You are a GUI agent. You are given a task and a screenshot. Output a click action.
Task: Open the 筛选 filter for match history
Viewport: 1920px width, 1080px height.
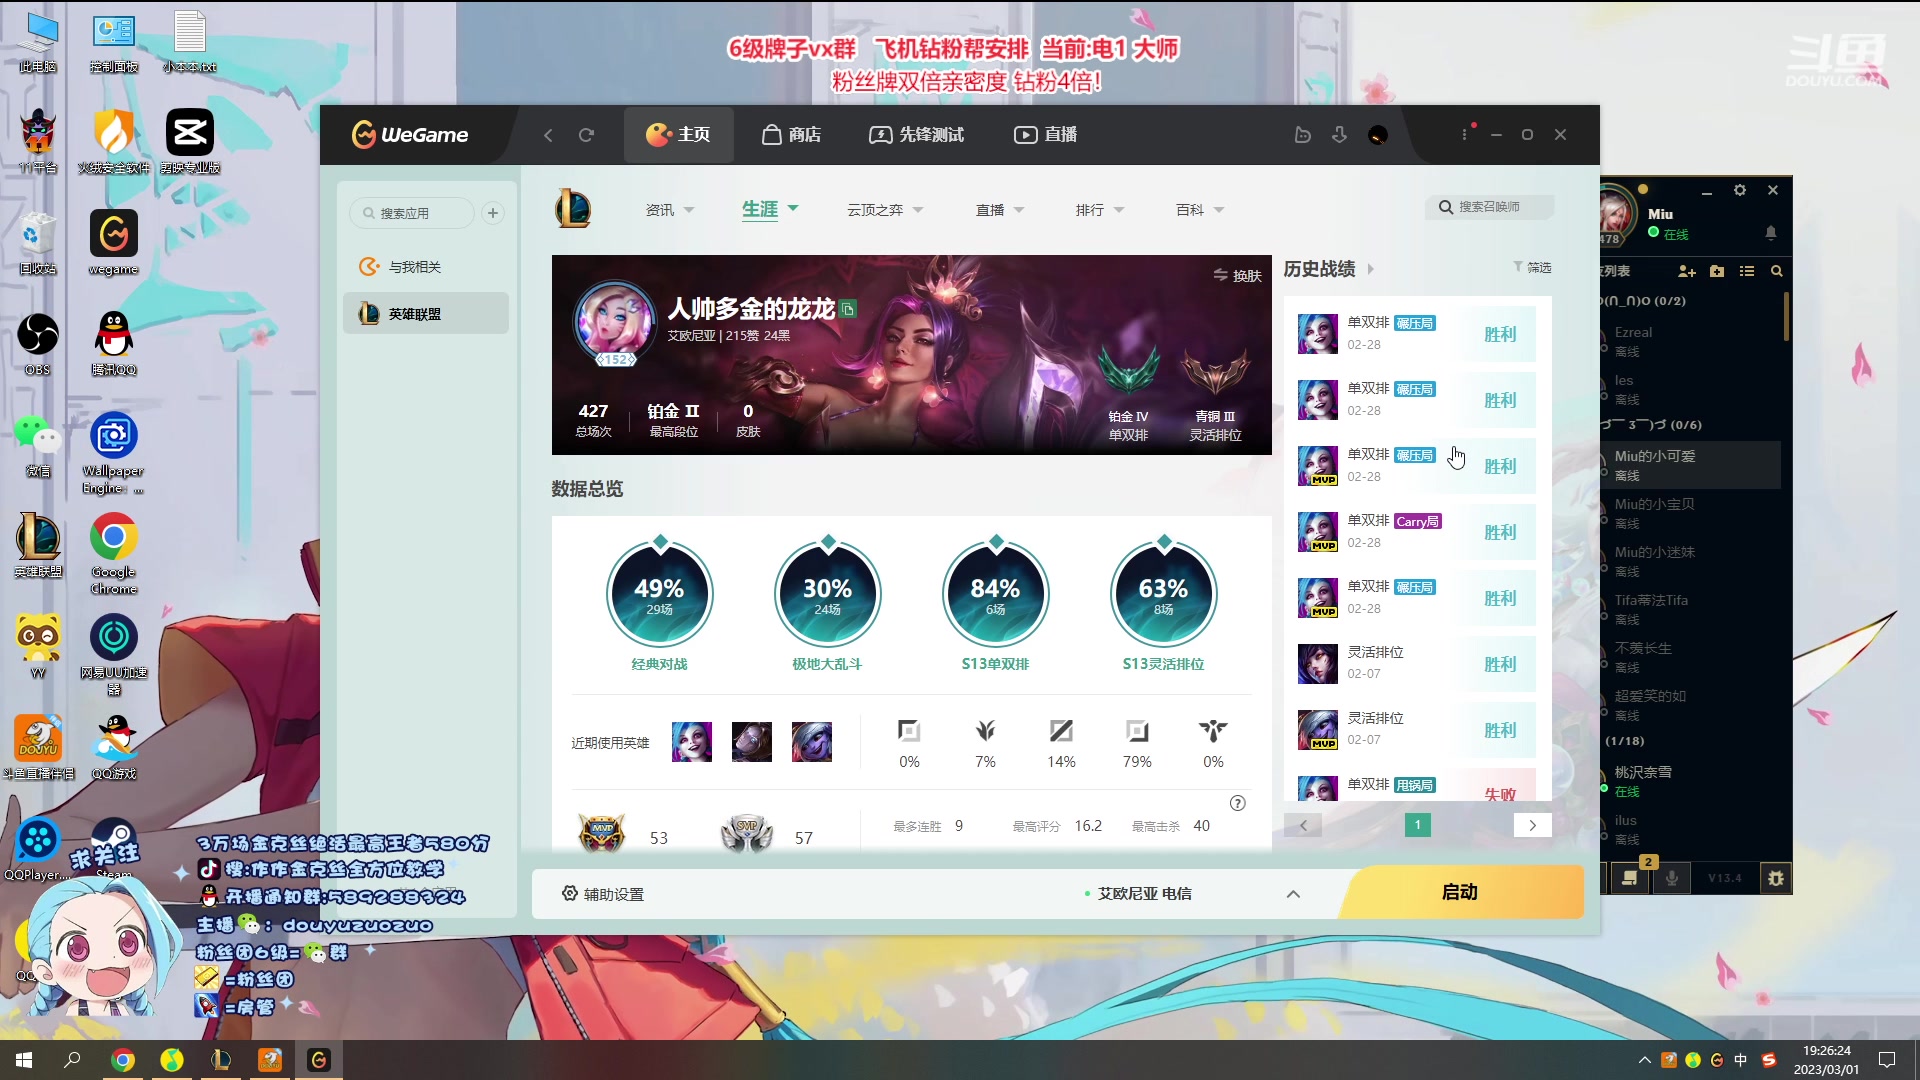tap(1532, 267)
